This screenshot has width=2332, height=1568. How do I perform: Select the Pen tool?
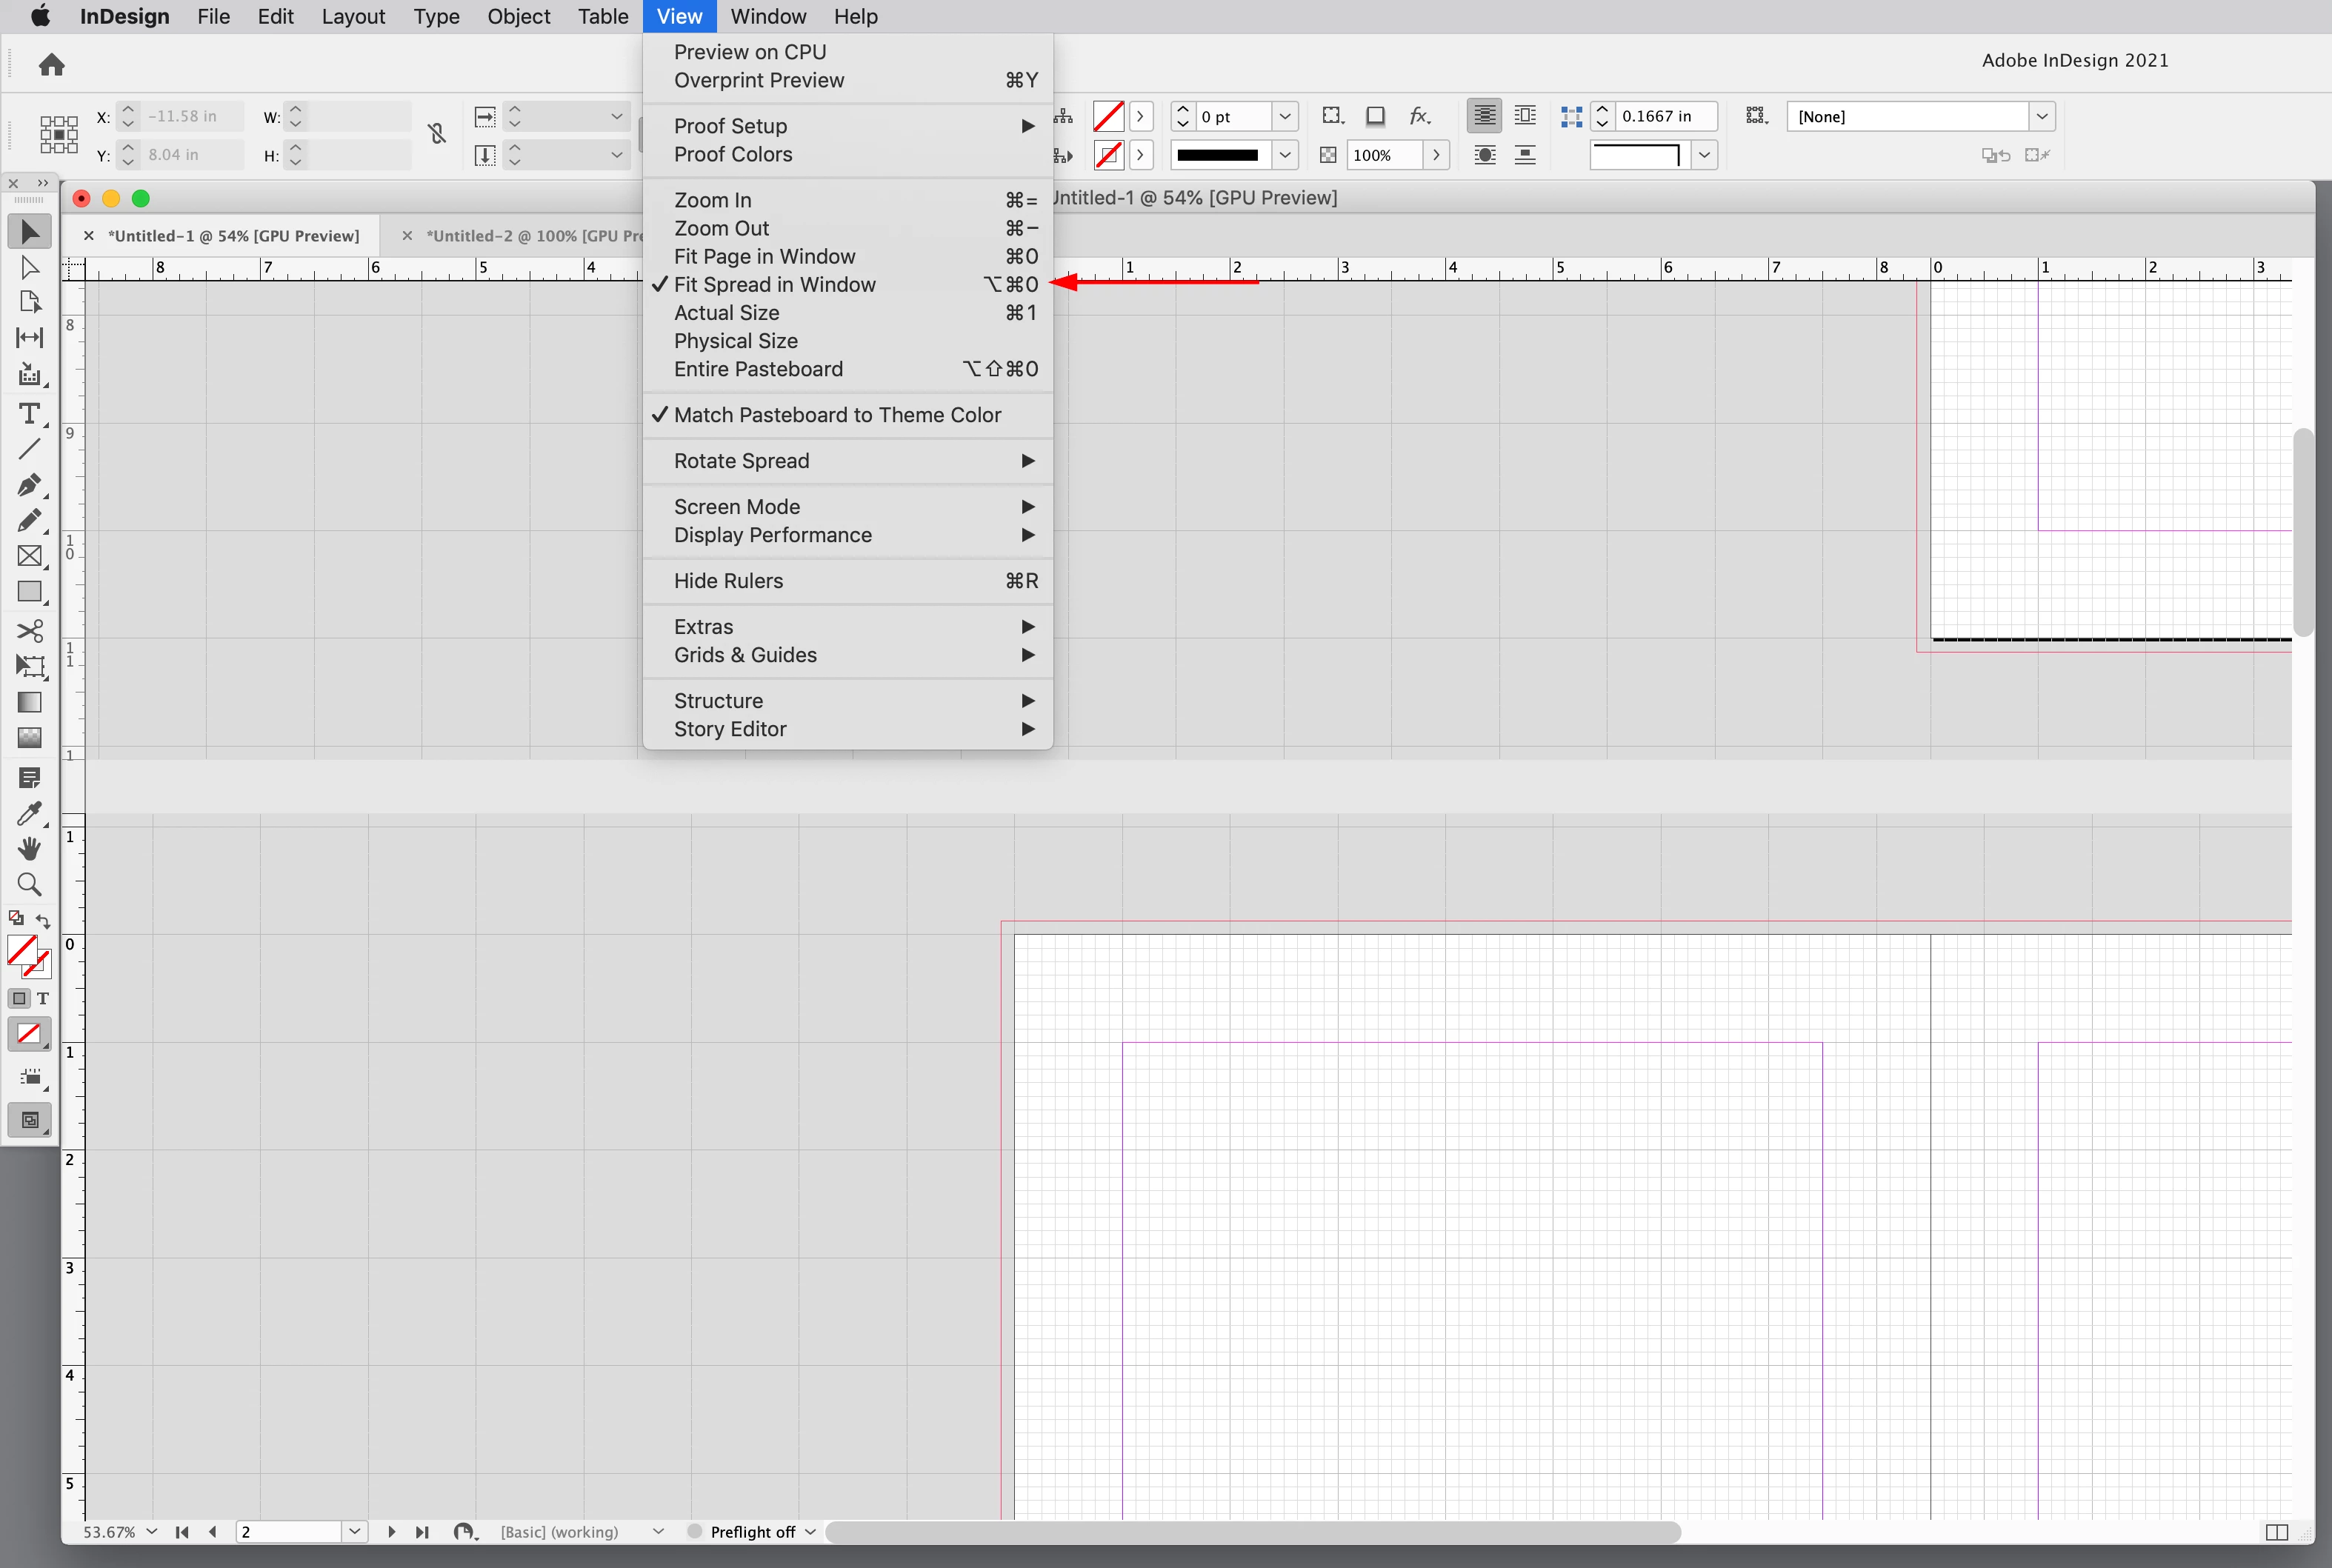[29, 485]
